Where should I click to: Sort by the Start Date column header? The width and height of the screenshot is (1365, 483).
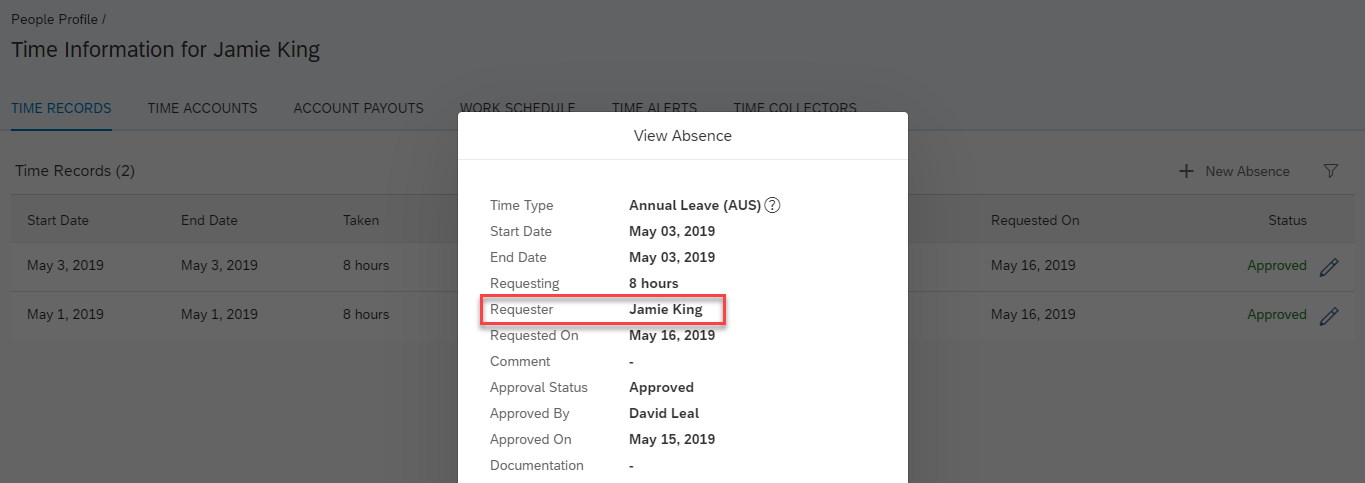58,220
